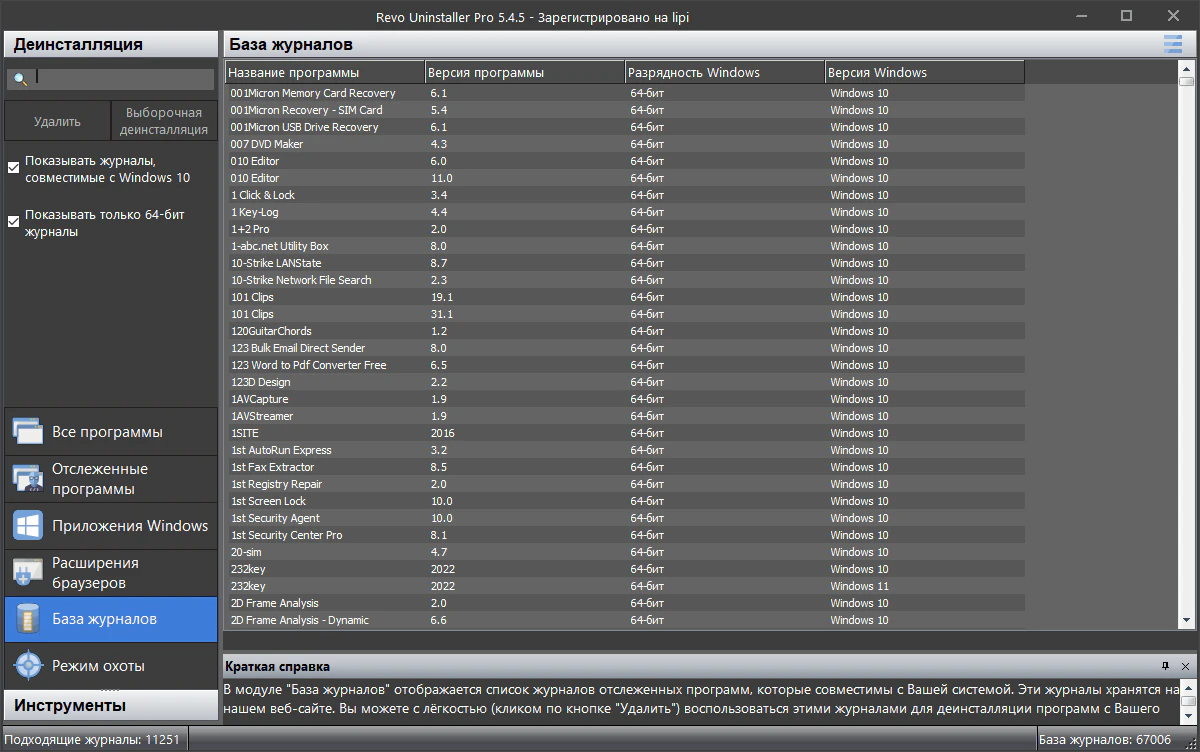This screenshot has height=752, width=1200.
Task: Open the Деинсталляция section header
Action: pos(111,44)
